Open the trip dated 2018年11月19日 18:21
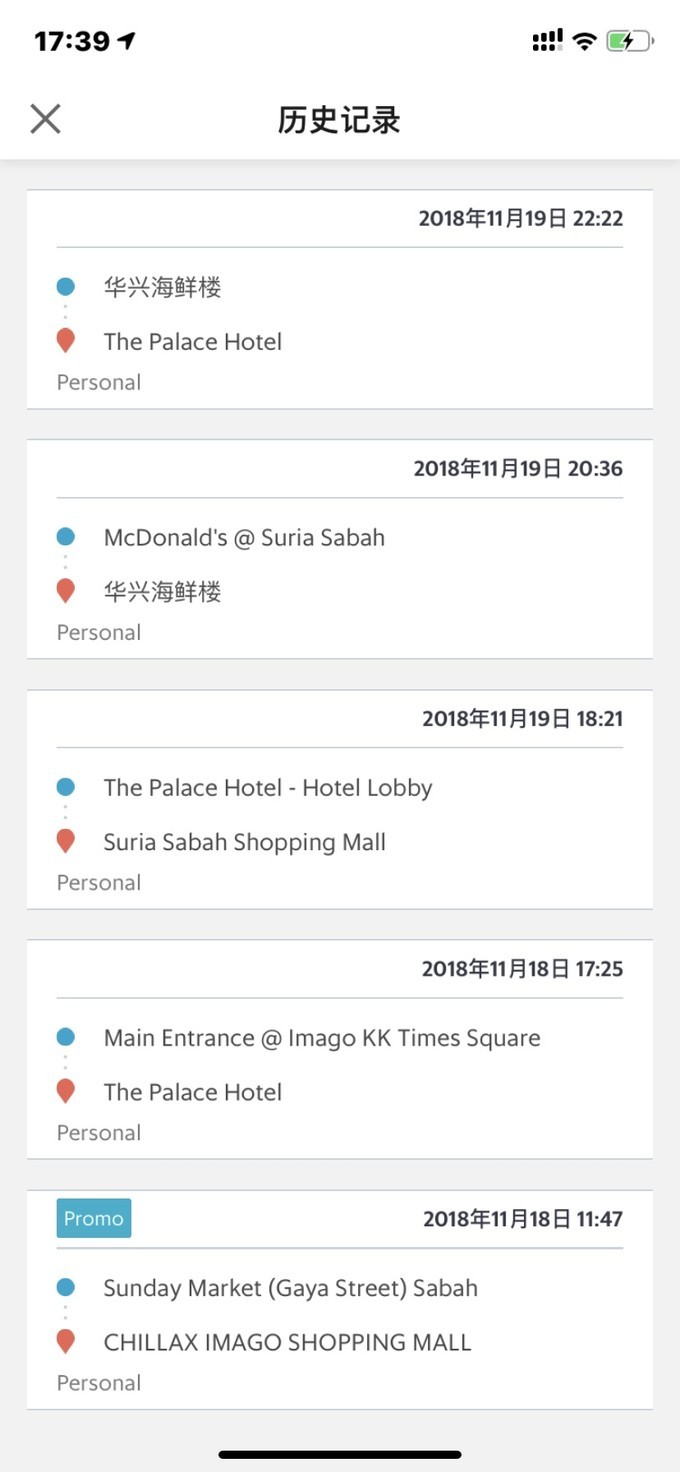Image resolution: width=680 pixels, height=1472 pixels. coord(340,799)
